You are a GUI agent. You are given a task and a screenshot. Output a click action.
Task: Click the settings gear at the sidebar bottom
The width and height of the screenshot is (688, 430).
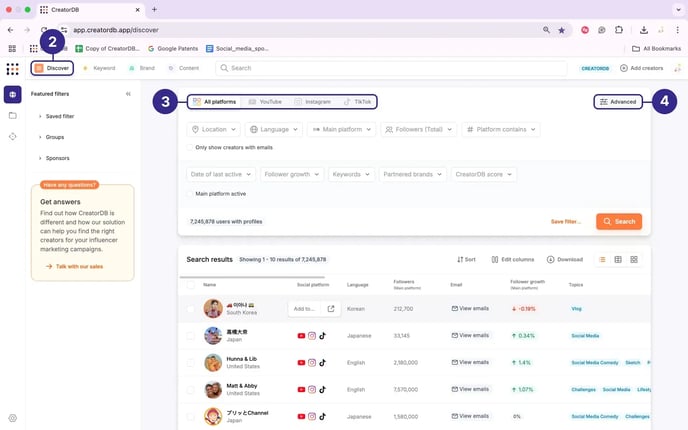(13, 418)
